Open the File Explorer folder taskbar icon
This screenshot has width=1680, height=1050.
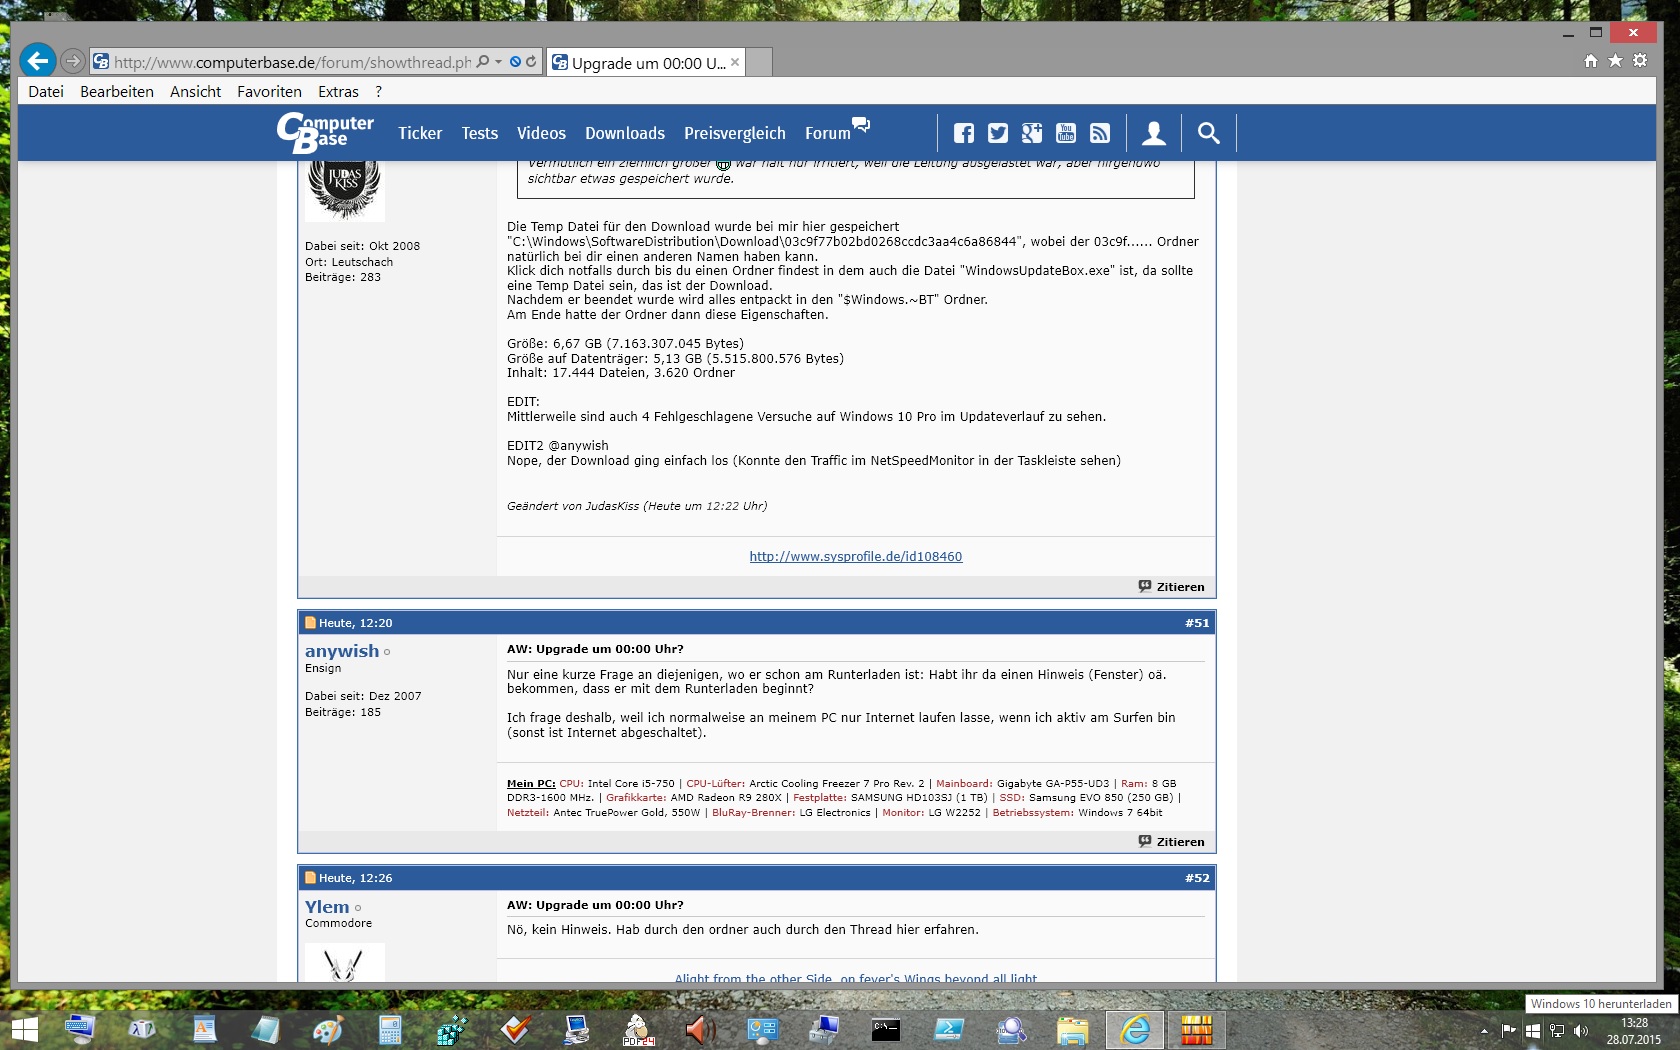[1072, 1030]
